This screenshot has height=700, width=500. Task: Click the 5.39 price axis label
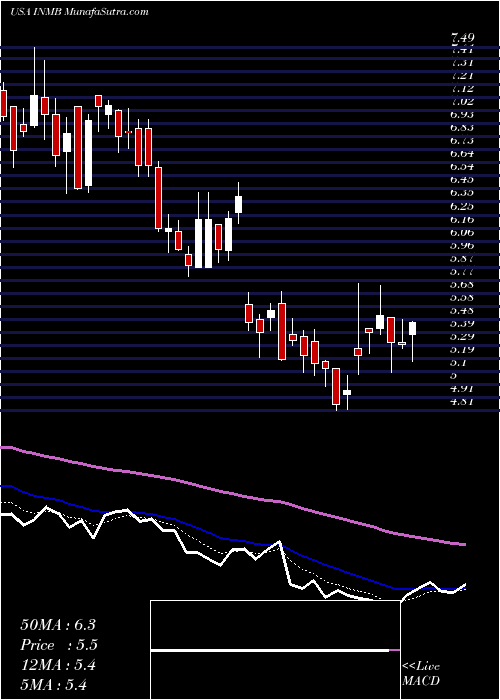tap(462, 323)
